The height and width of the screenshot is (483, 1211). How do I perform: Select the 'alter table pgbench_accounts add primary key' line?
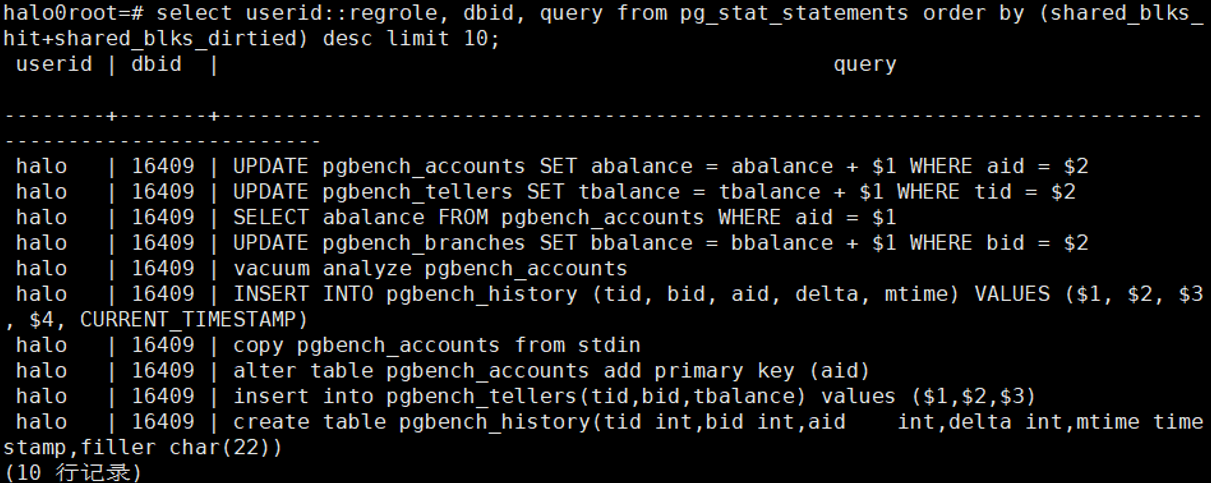click(551, 371)
